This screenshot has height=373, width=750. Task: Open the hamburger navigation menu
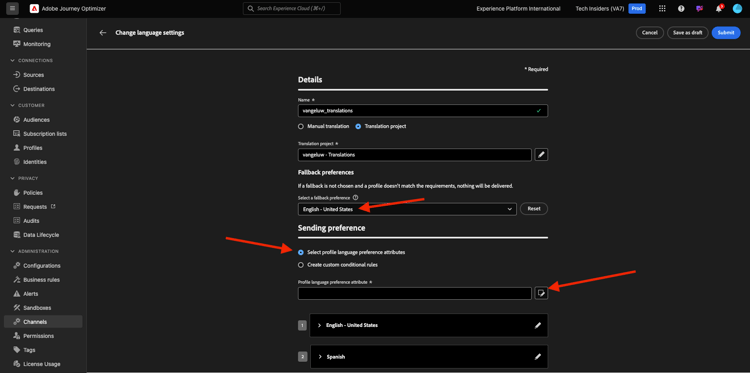coord(12,8)
